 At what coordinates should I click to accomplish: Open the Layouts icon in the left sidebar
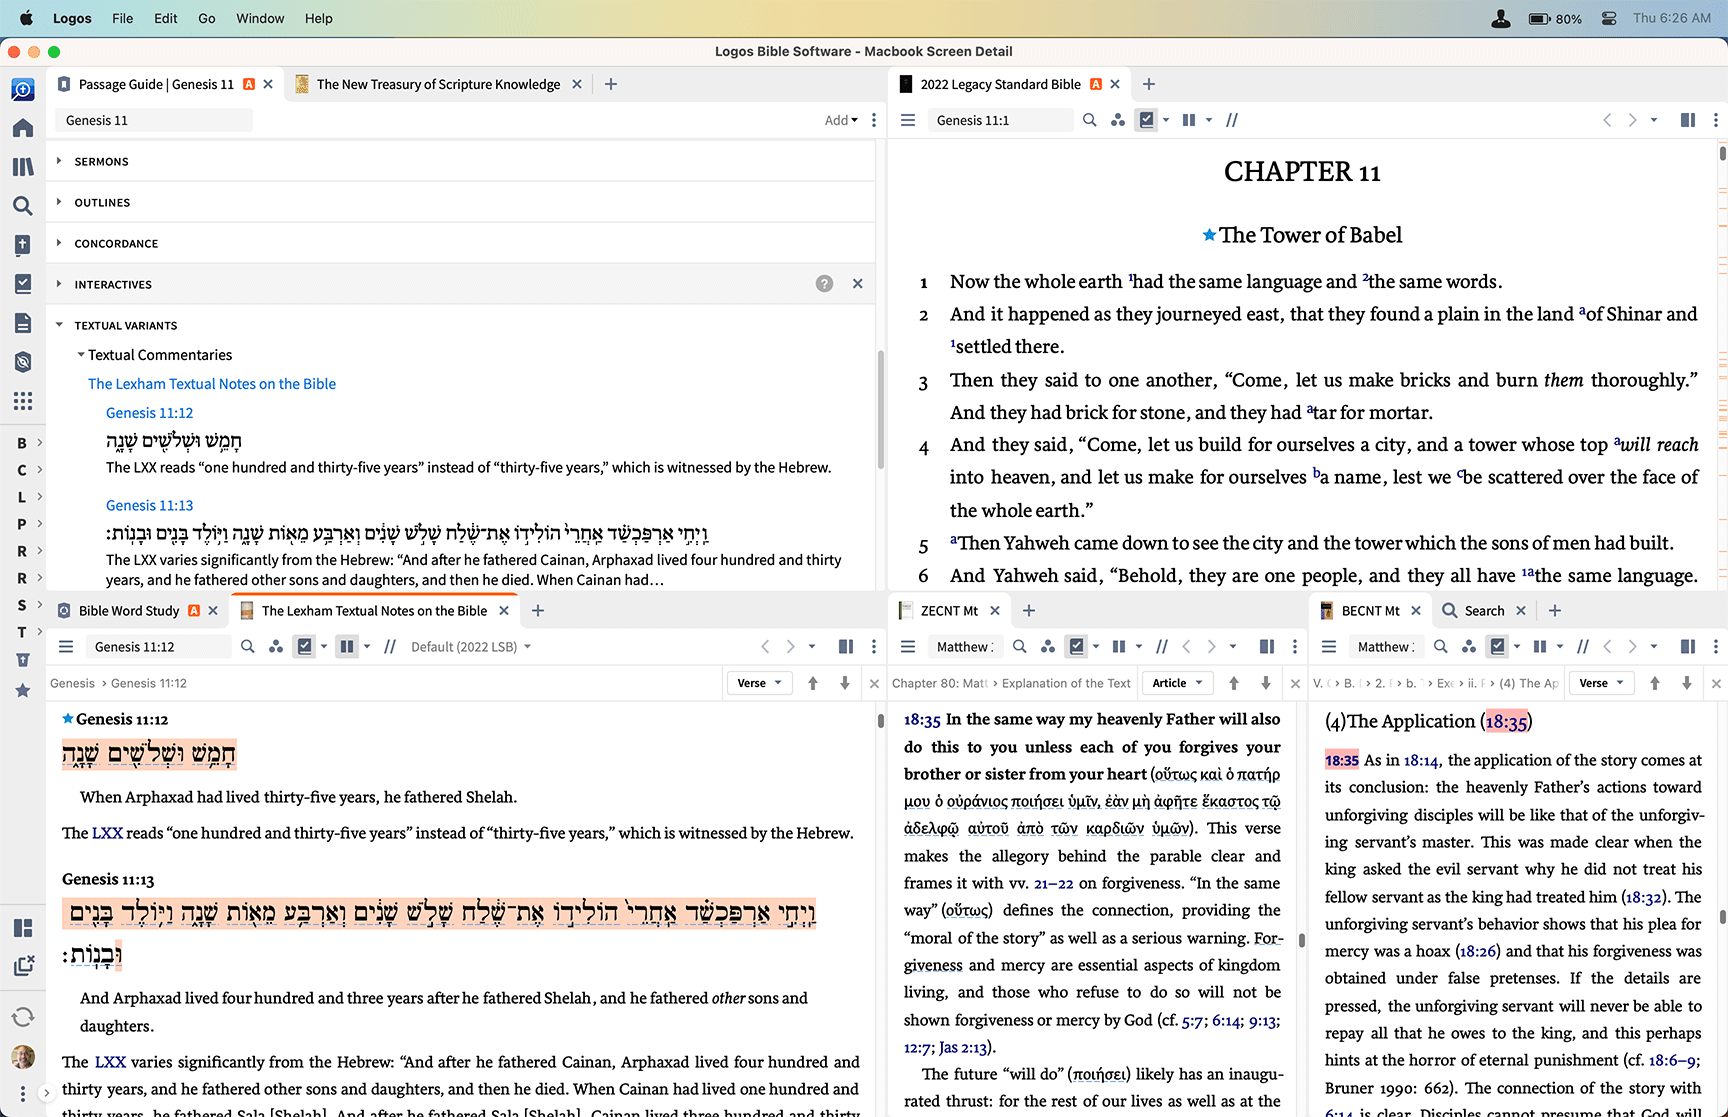[x=23, y=928]
